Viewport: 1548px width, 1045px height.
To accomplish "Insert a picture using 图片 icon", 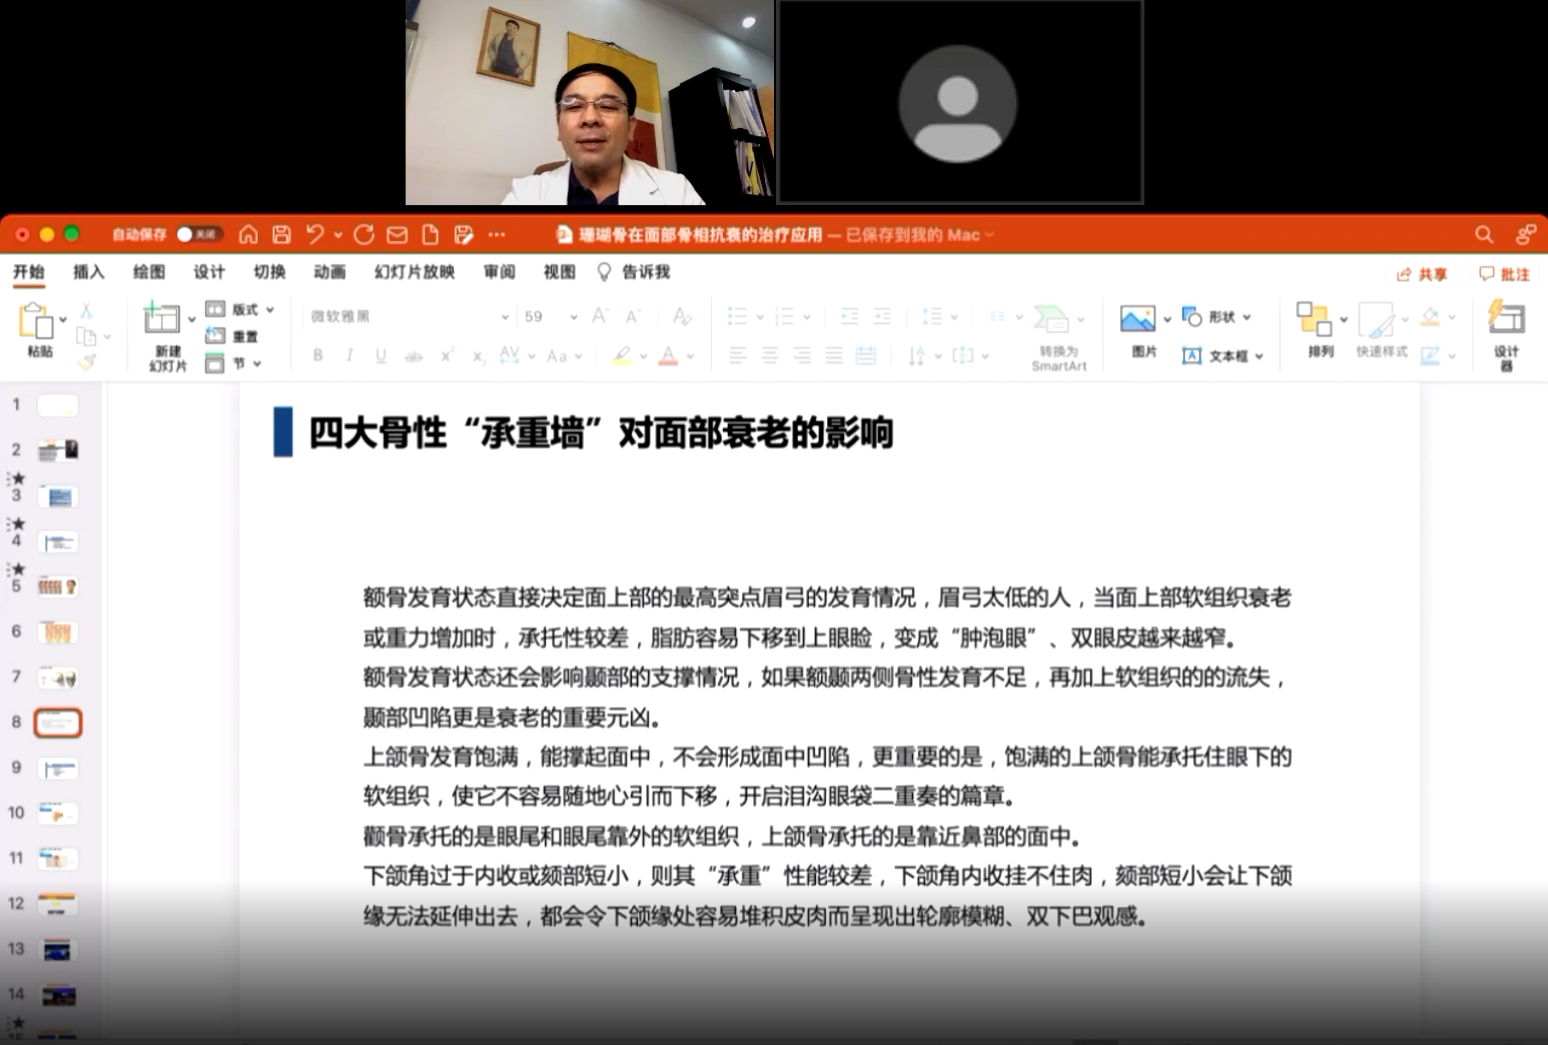I will [1138, 320].
